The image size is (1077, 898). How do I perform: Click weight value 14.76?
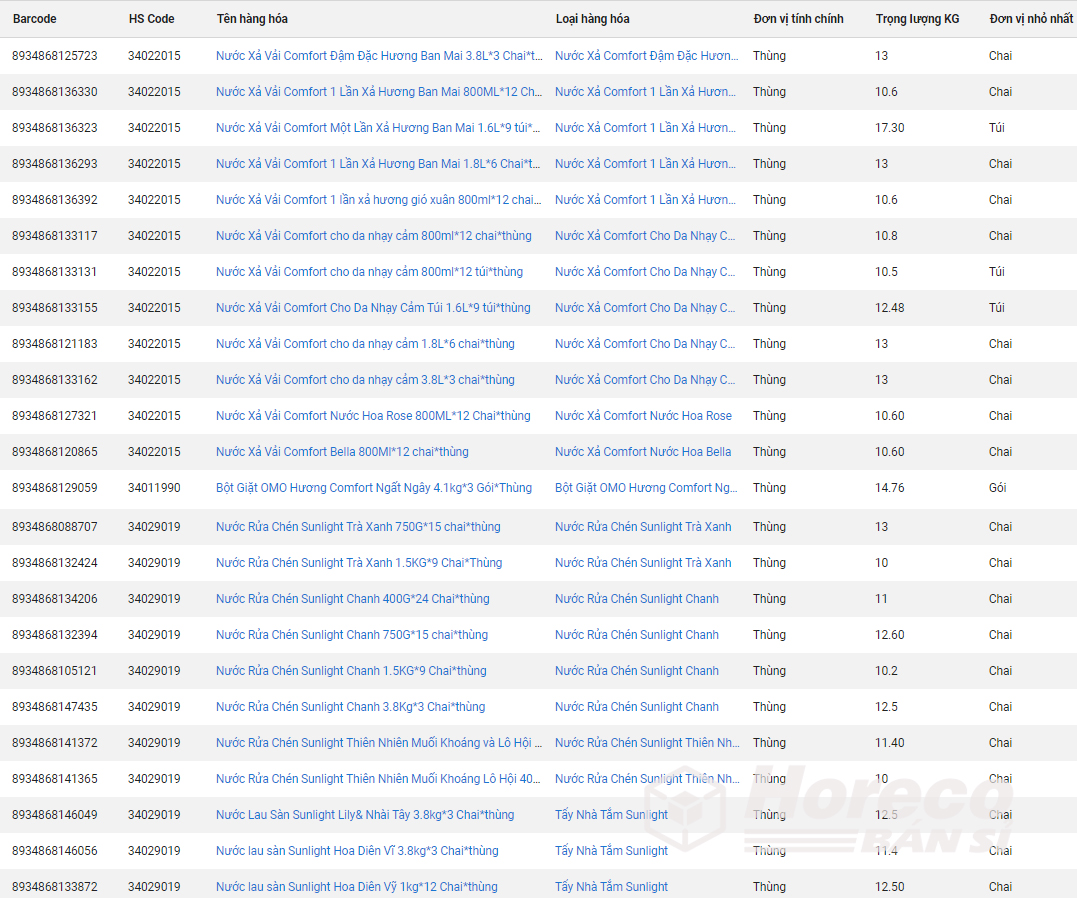(889, 488)
